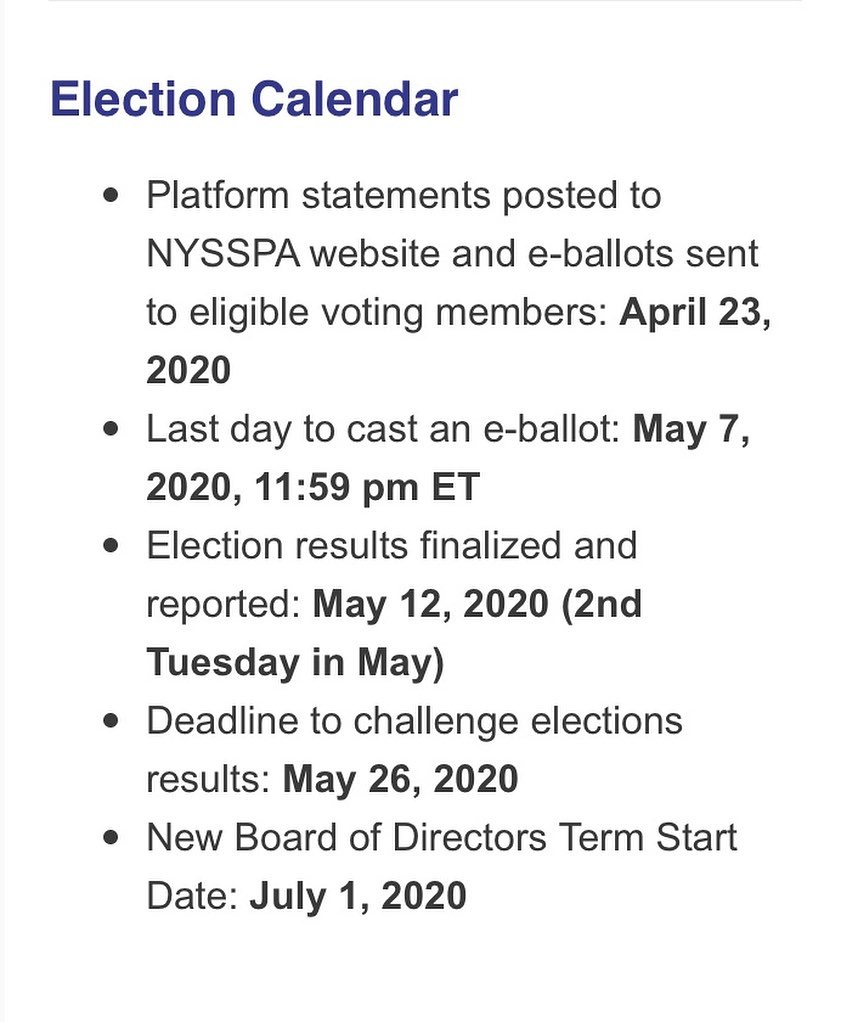Image resolution: width=841 pixels, height=1022 pixels.
Task: Click the 2020 following April 23
Action: 188,370
